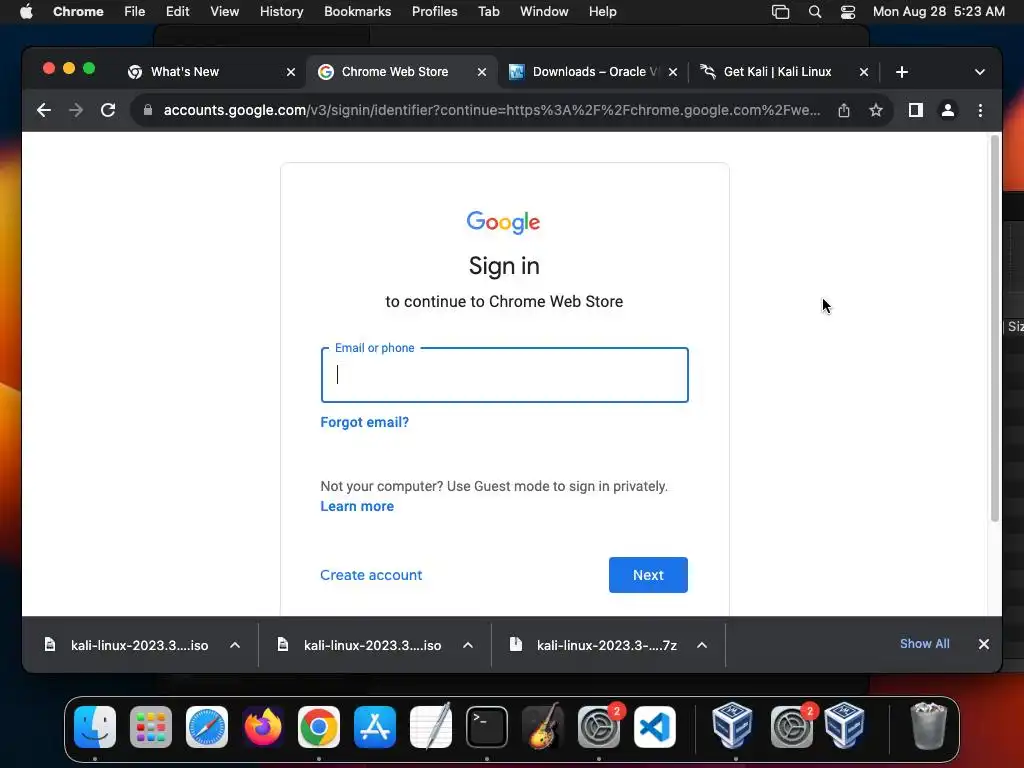Open the Chrome application menu
Screen dimensions: 1024x768
click(78, 12)
